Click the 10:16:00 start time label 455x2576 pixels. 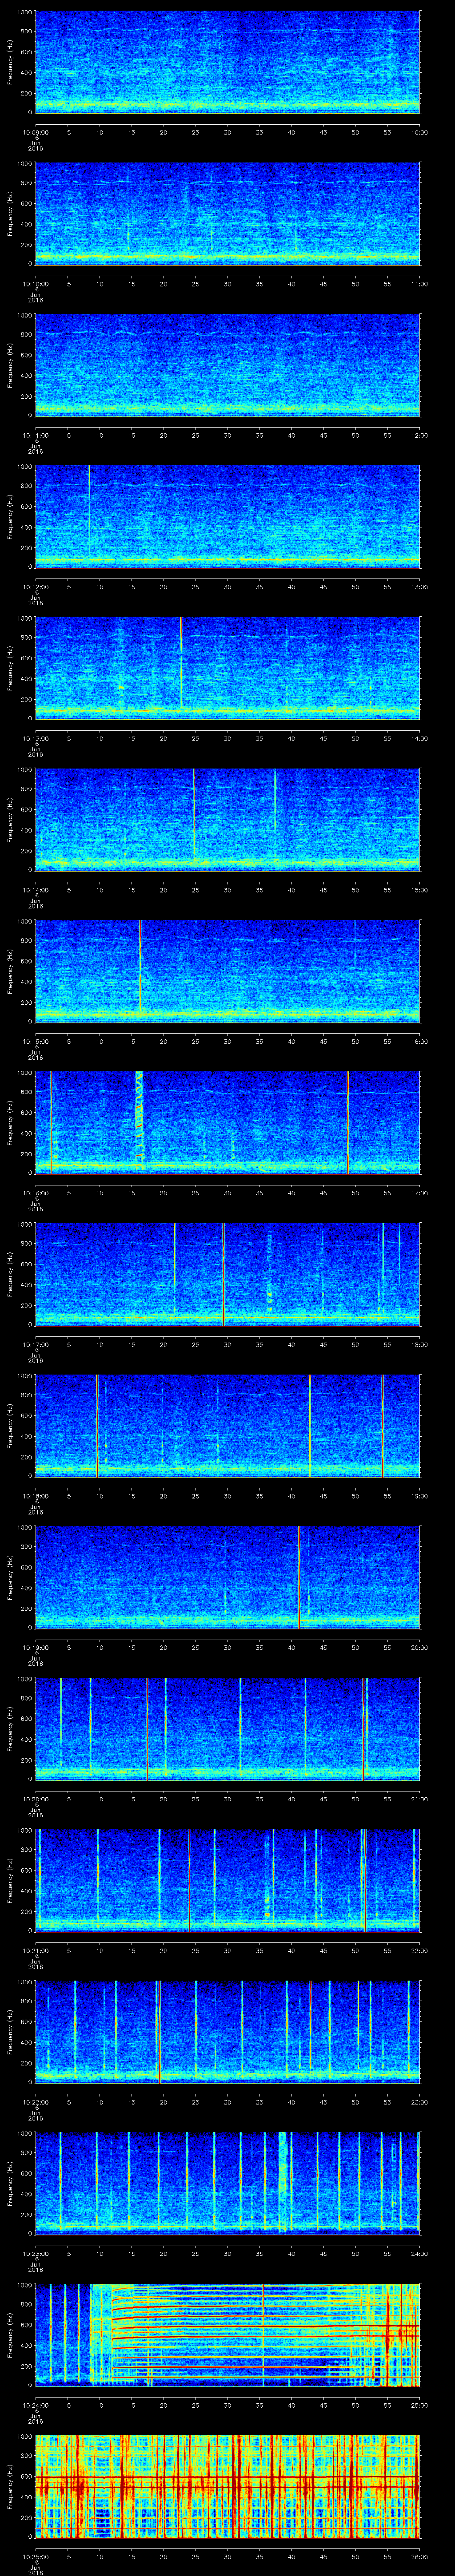[35, 1192]
